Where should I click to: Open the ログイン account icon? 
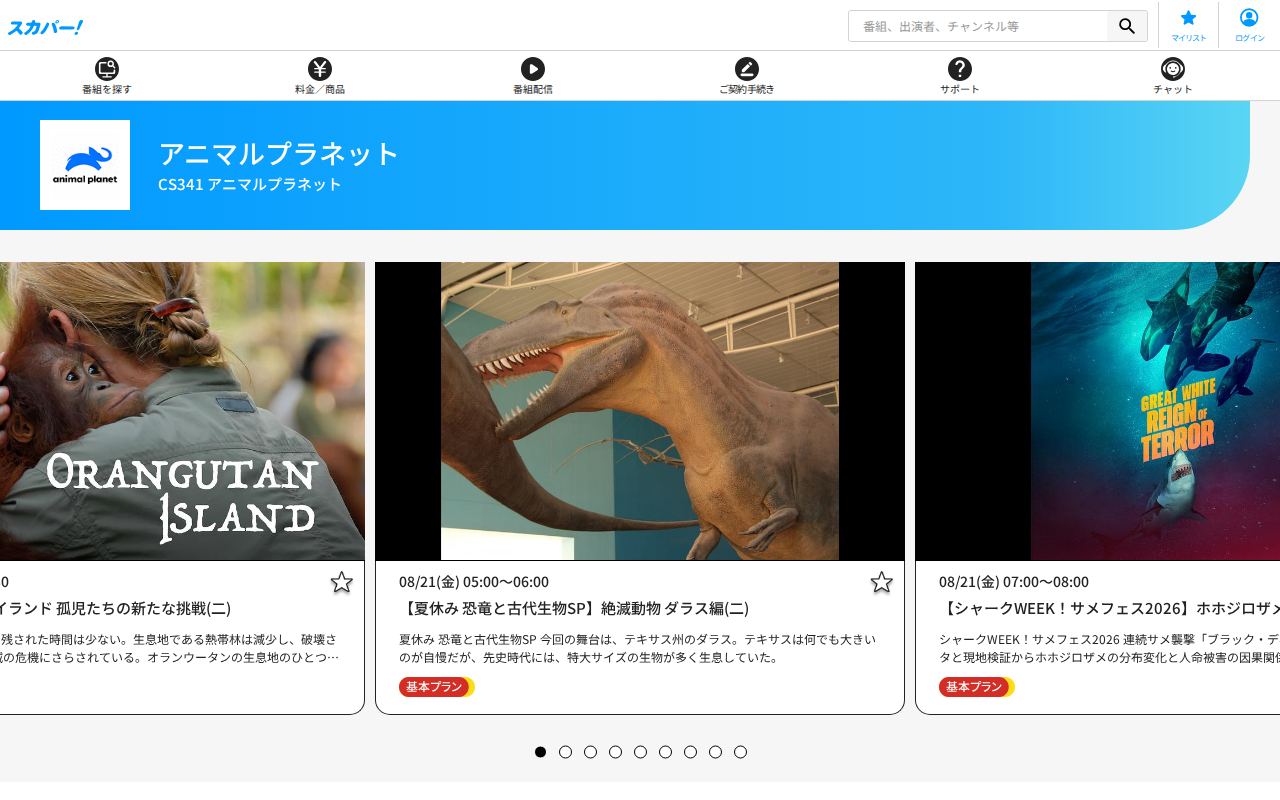pyautogui.click(x=1249, y=25)
